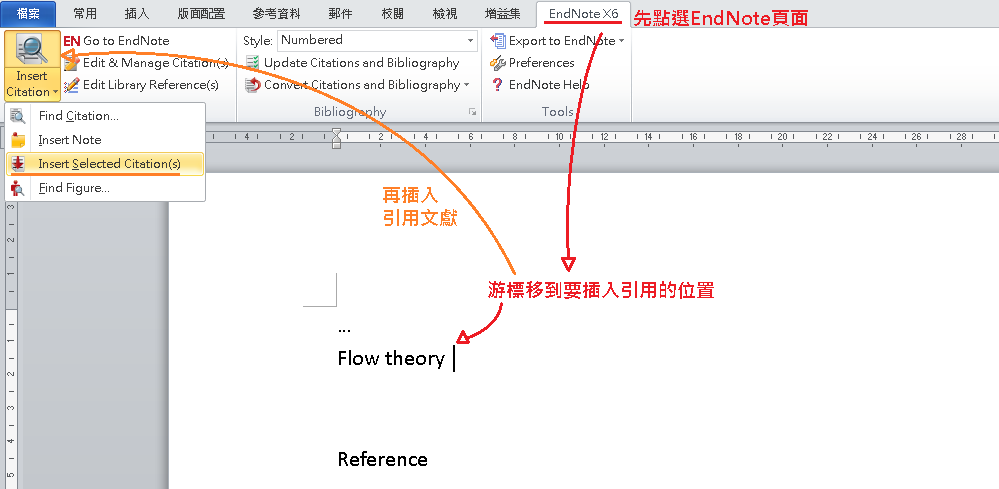Screen dimensions: 999x489
Task: Click the Insert Citation magnifier icon
Action: coord(32,50)
